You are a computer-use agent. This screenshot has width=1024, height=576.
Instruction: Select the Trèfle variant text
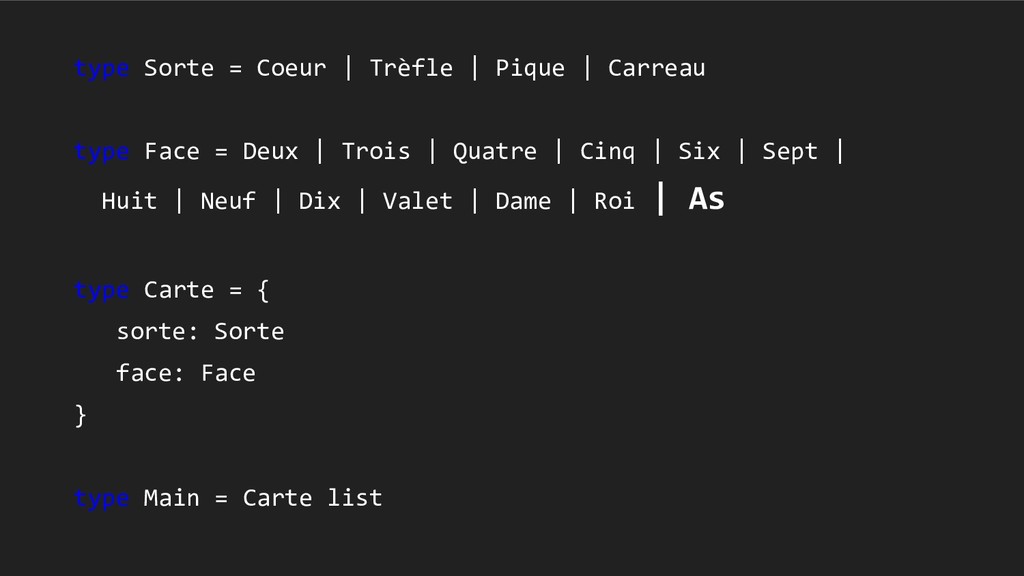(x=411, y=67)
